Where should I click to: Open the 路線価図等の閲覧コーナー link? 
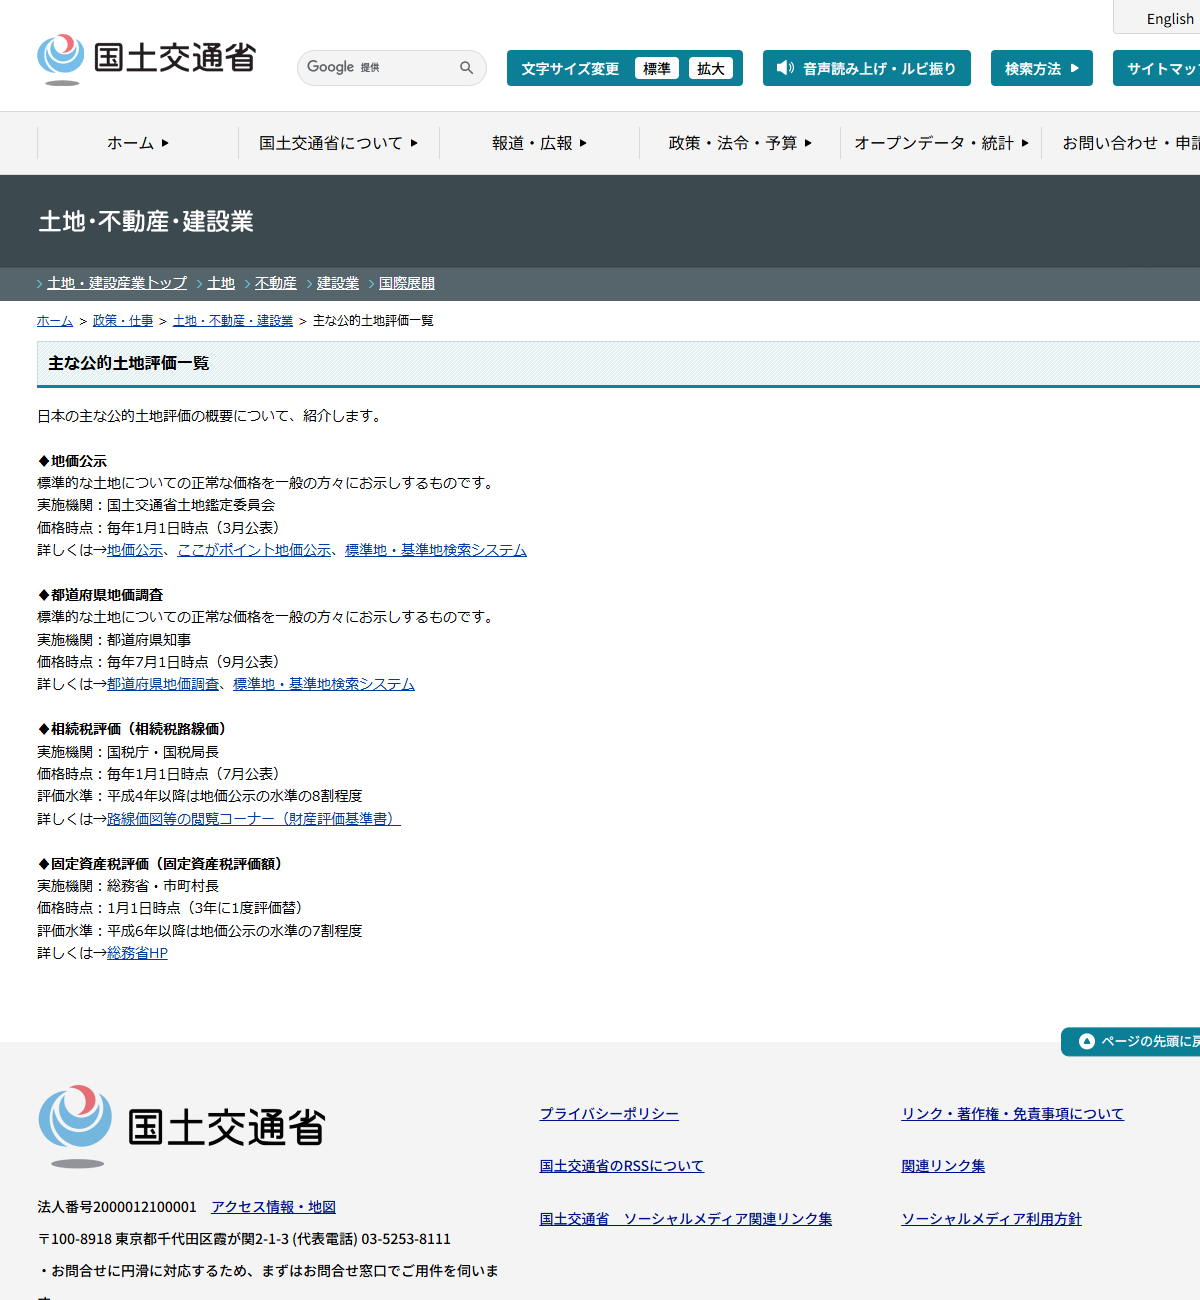coord(254,819)
